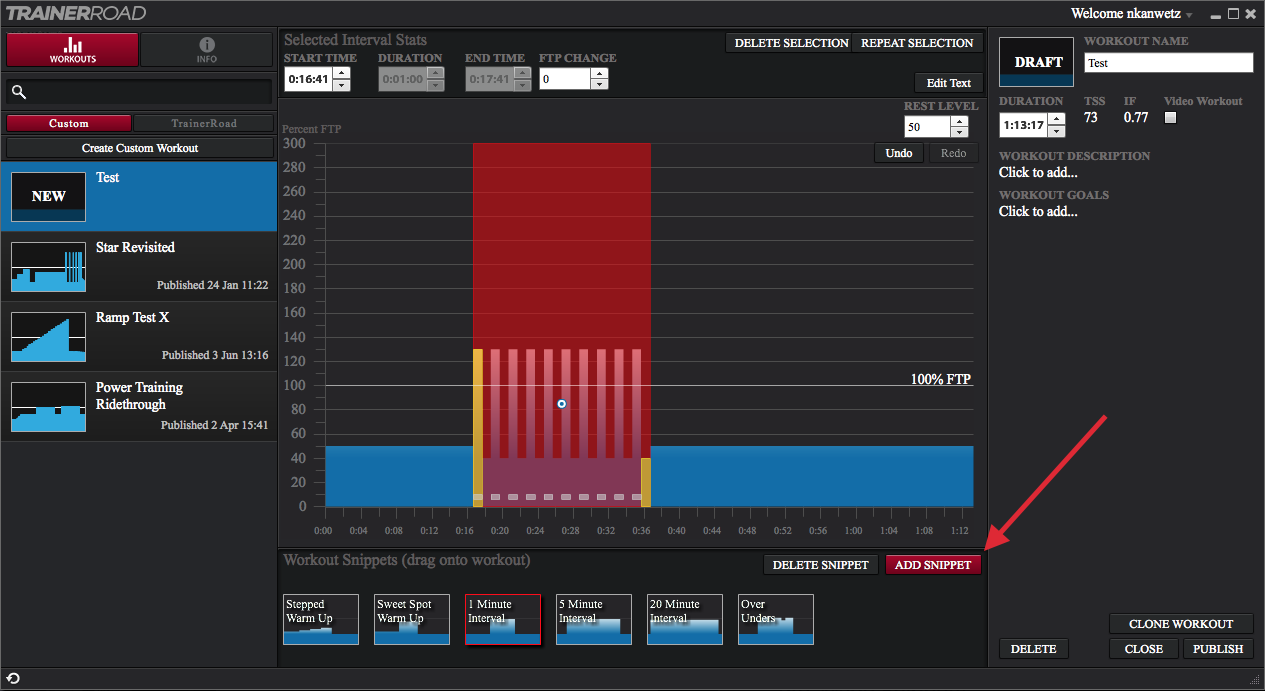The height and width of the screenshot is (691, 1265).
Task: Open the Info section
Action: pyautogui.click(x=206, y=50)
